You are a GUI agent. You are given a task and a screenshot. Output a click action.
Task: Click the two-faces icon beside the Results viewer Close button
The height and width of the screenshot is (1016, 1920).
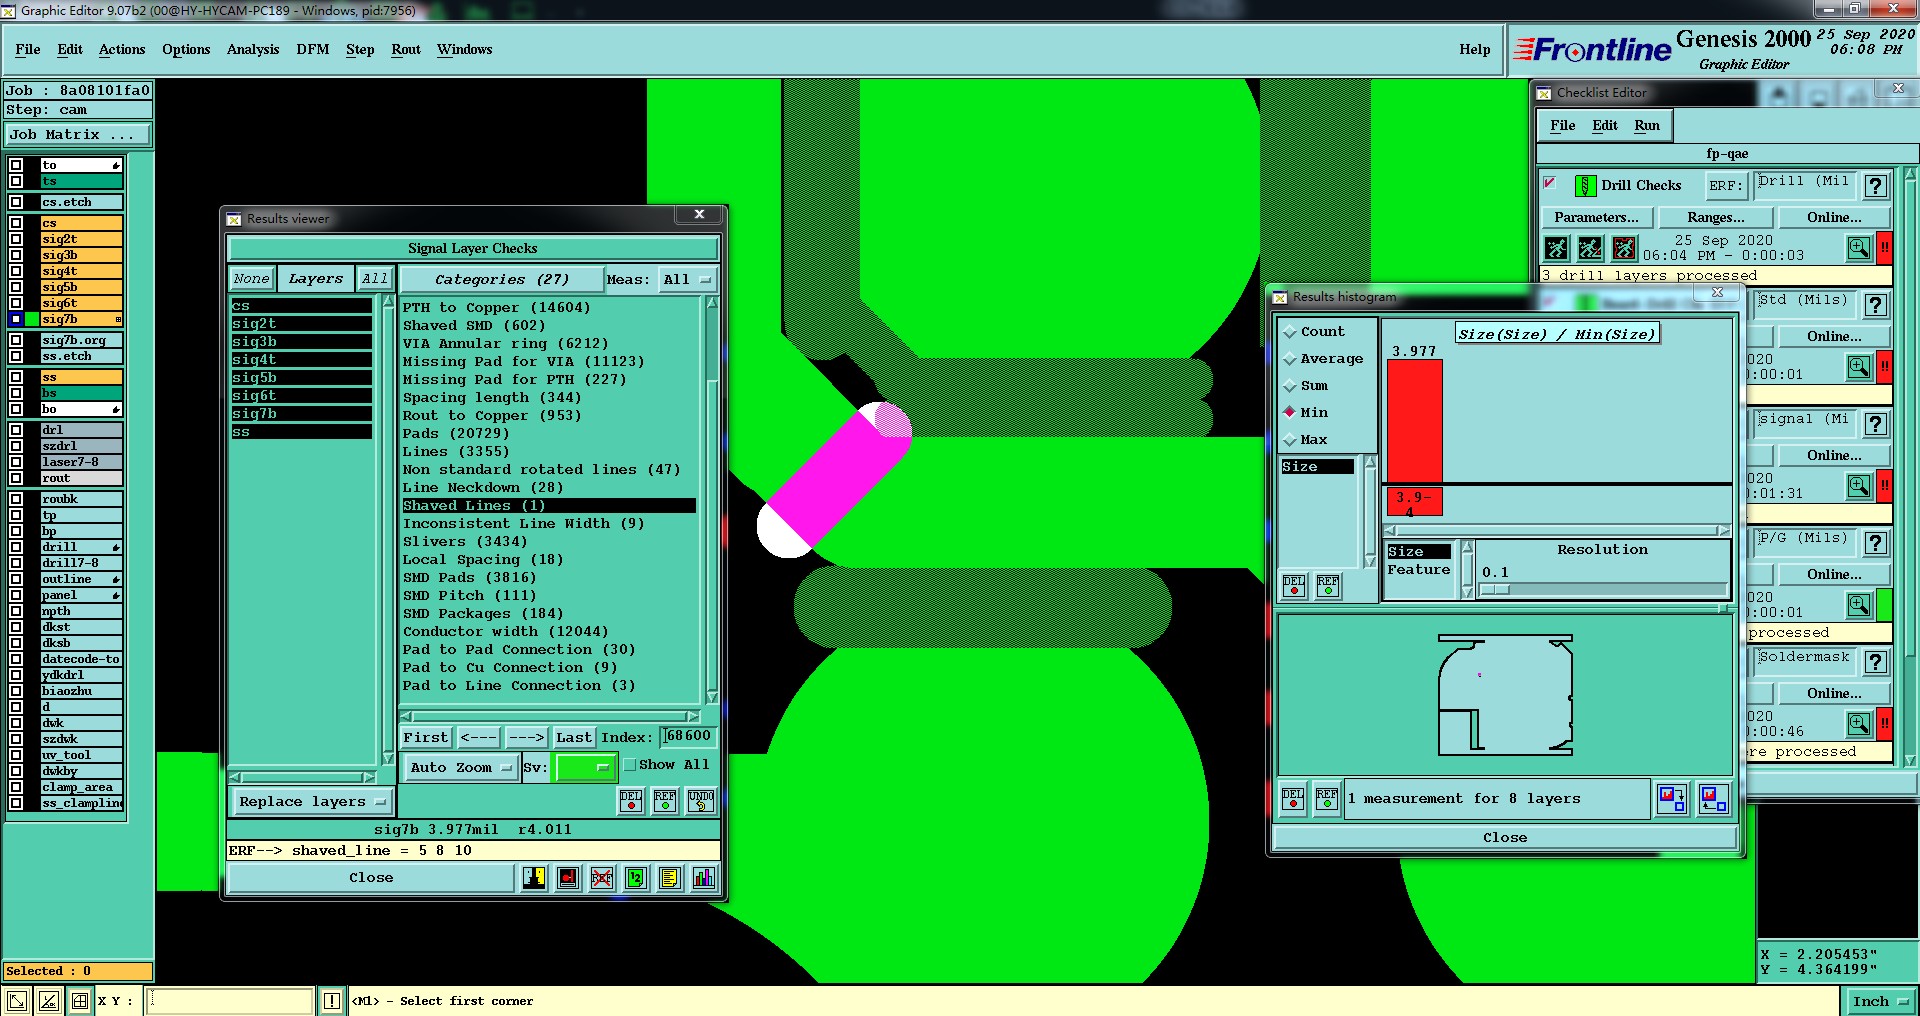pos(534,878)
